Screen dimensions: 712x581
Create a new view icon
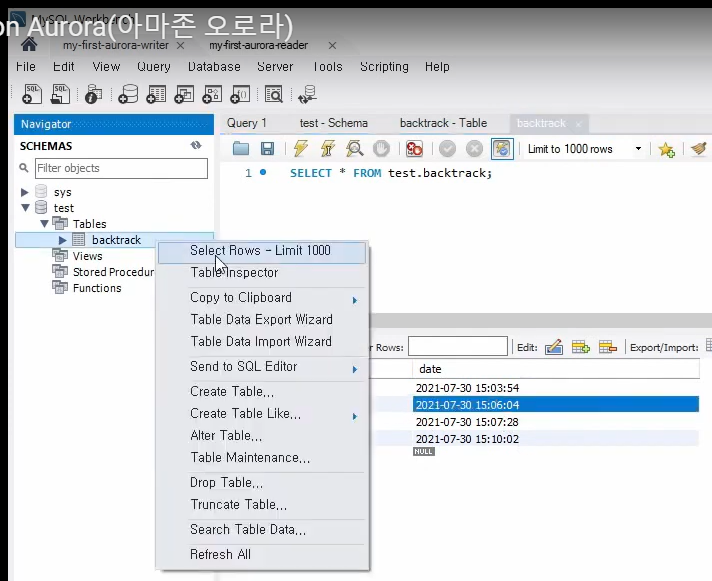pyautogui.click(x=184, y=94)
